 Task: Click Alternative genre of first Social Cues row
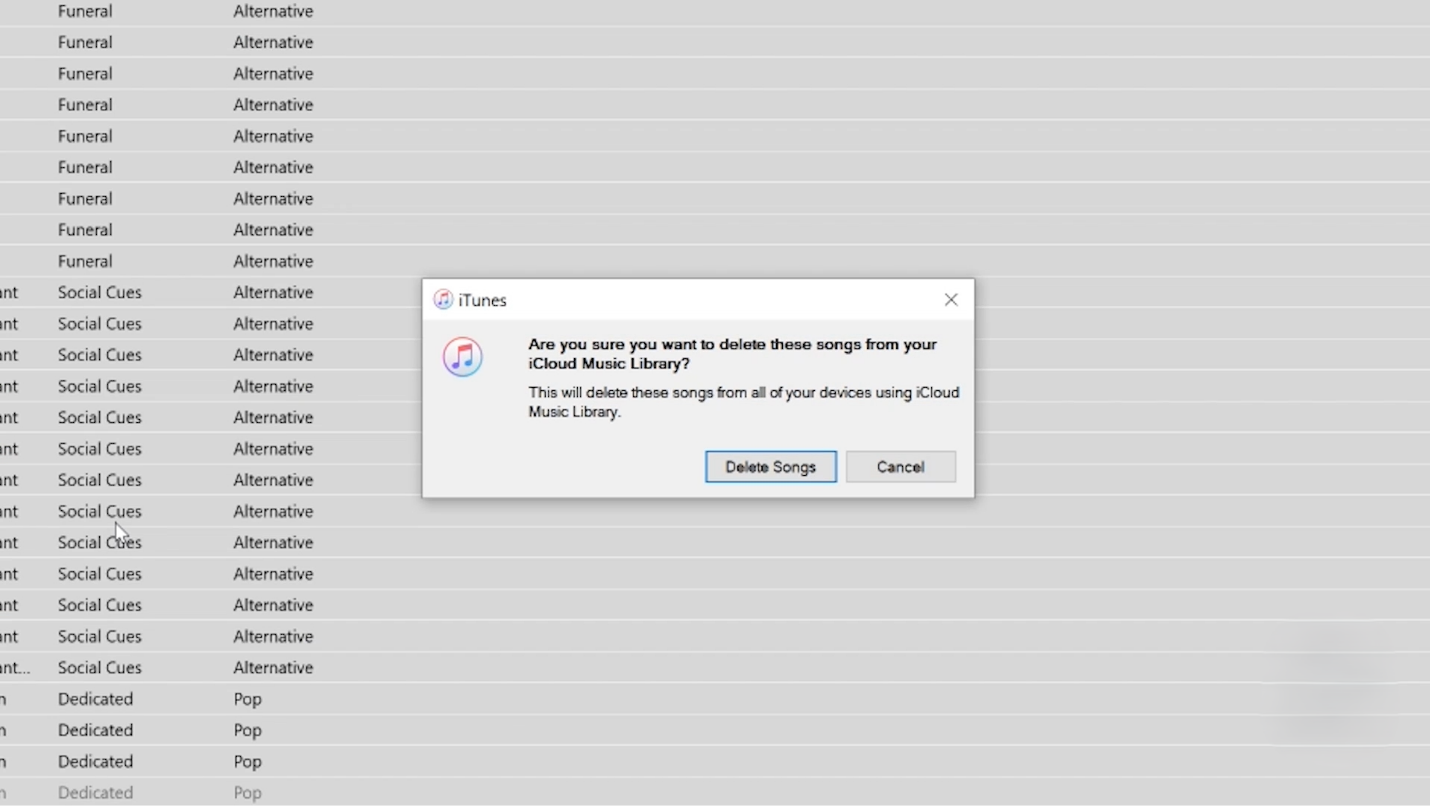point(273,292)
